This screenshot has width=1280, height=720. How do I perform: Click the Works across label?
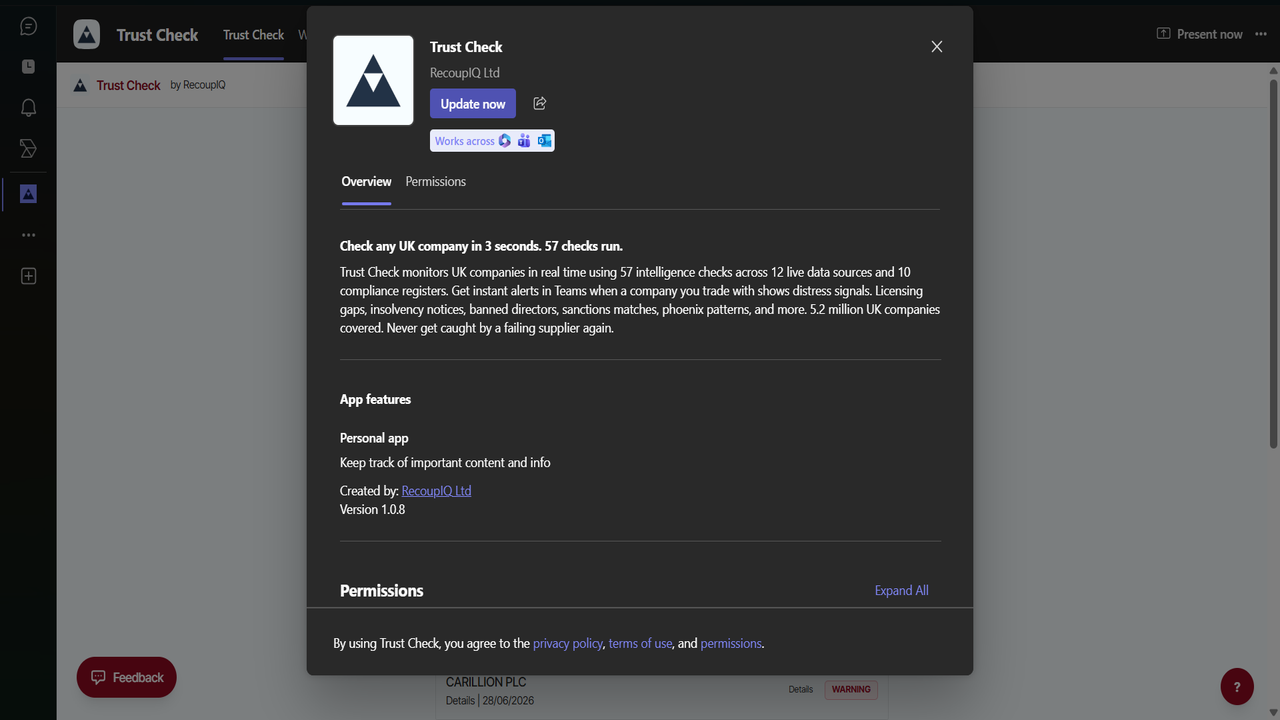(x=464, y=141)
